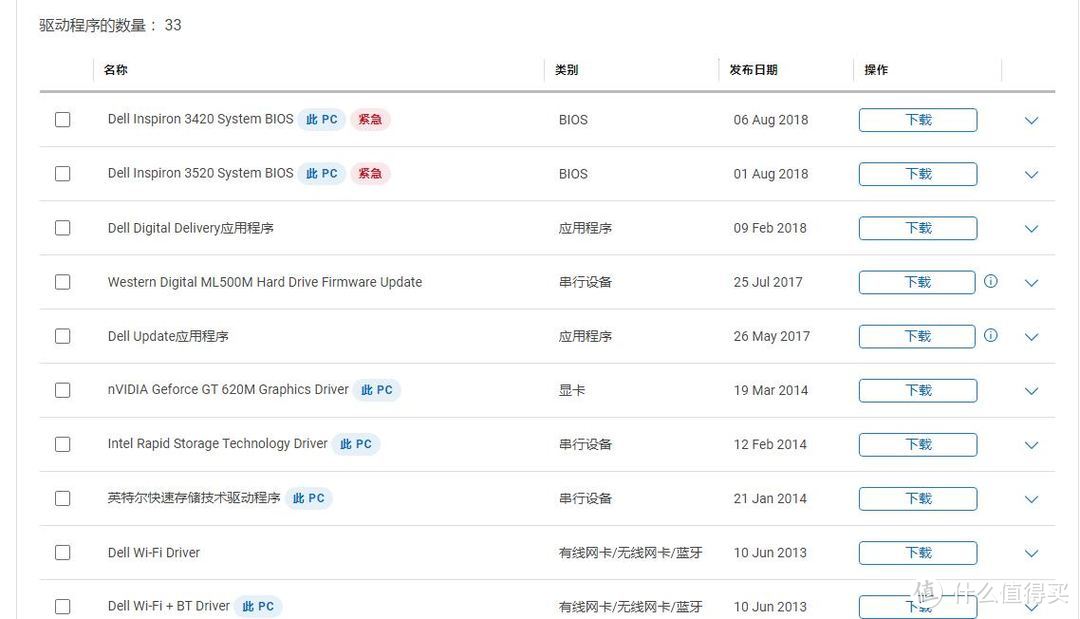
Task: Expand Dell Inspiron 3520 System BIOS details
Action: click(1031, 175)
